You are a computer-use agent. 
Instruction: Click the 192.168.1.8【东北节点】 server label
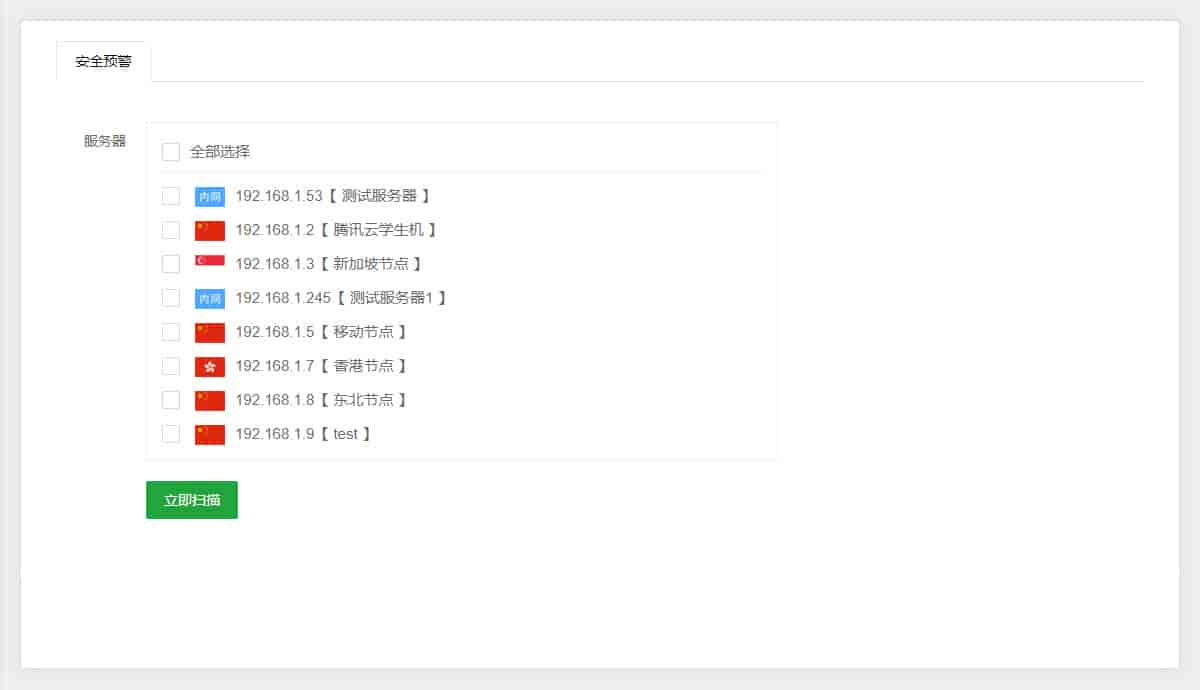click(x=321, y=400)
